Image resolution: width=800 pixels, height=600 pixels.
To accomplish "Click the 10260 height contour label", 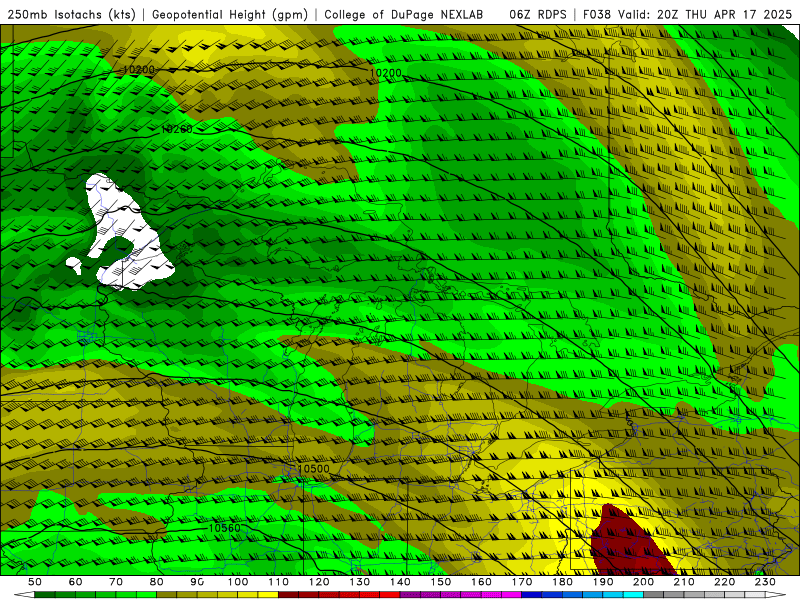I will point(177,129).
